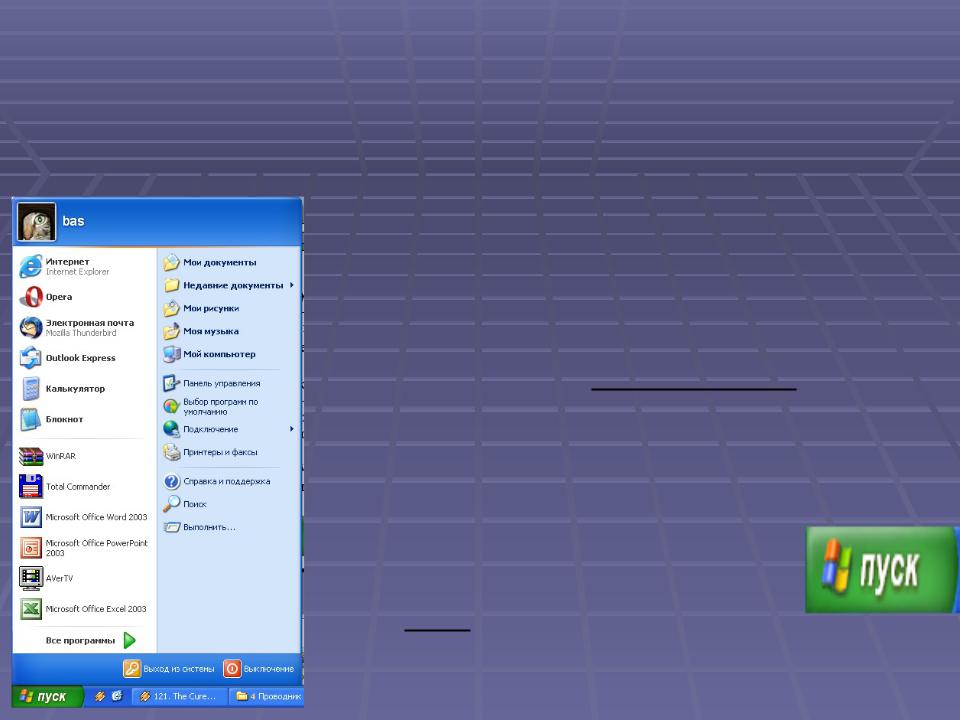
Task: Launch the Opera browser icon
Action: pyautogui.click(x=31, y=297)
